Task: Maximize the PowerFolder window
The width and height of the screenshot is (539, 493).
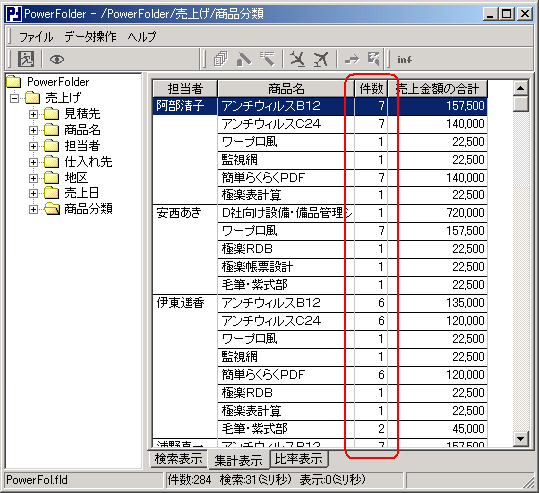Action: pos(506,14)
